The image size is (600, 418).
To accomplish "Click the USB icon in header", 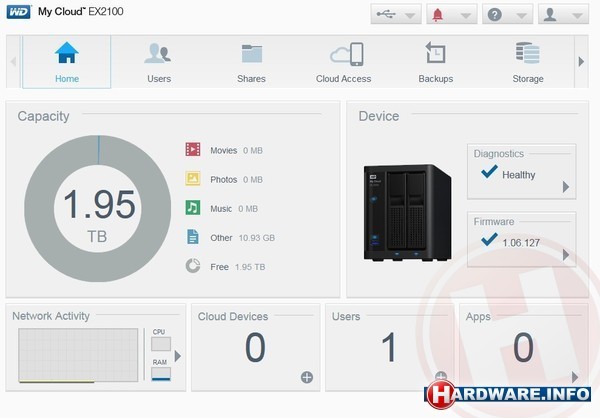I will pyautogui.click(x=386, y=15).
